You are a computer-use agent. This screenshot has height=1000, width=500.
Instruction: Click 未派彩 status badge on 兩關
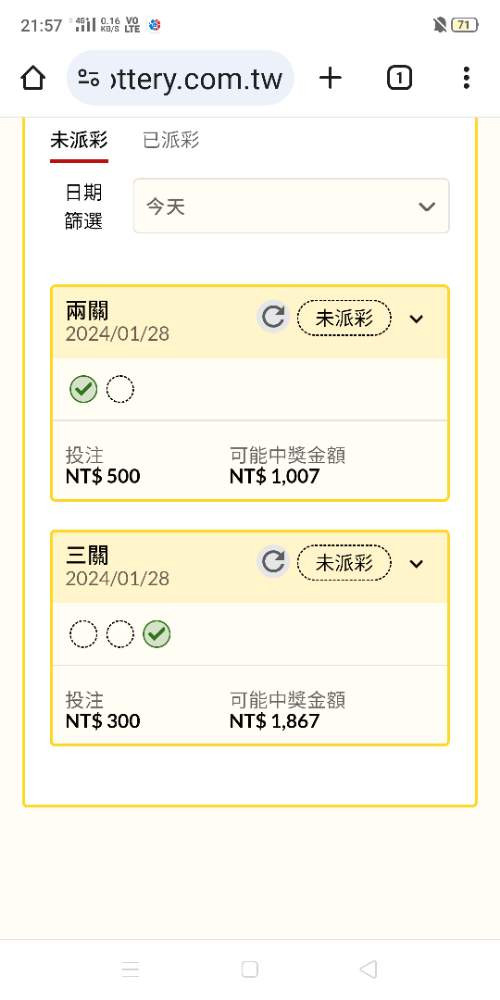344,318
